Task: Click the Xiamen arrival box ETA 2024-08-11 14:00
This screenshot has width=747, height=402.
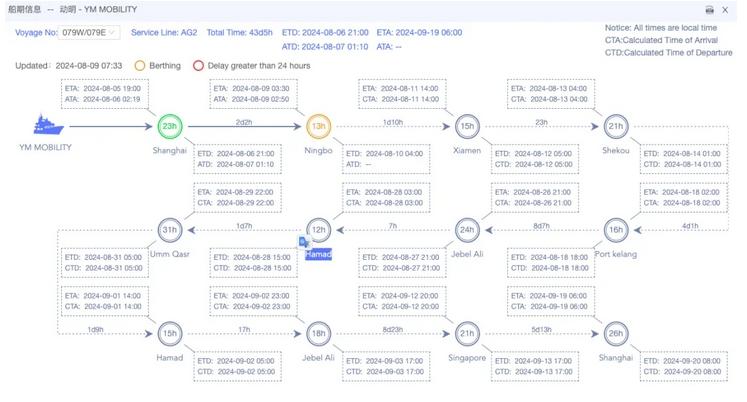Action: click(402, 94)
